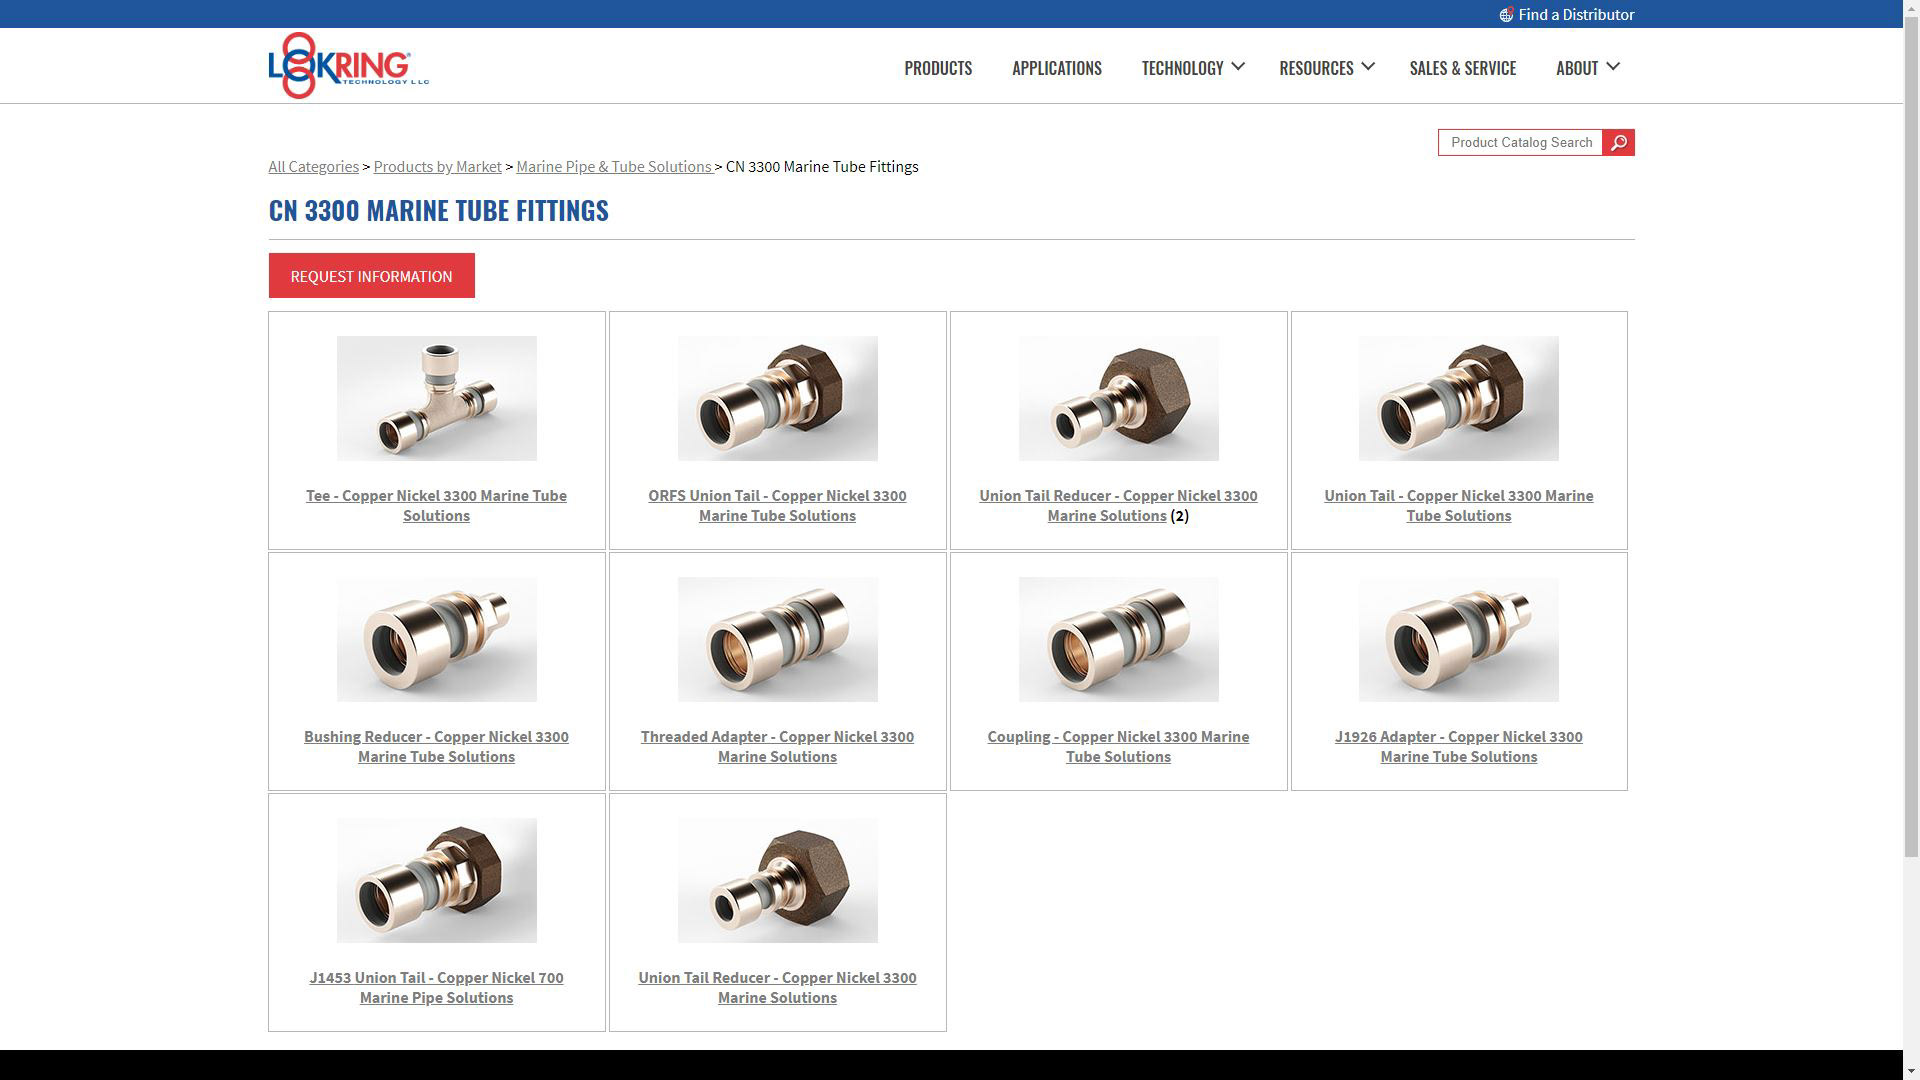Click the Lokring logo
The height and width of the screenshot is (1080, 1920).
pyautogui.click(x=348, y=66)
